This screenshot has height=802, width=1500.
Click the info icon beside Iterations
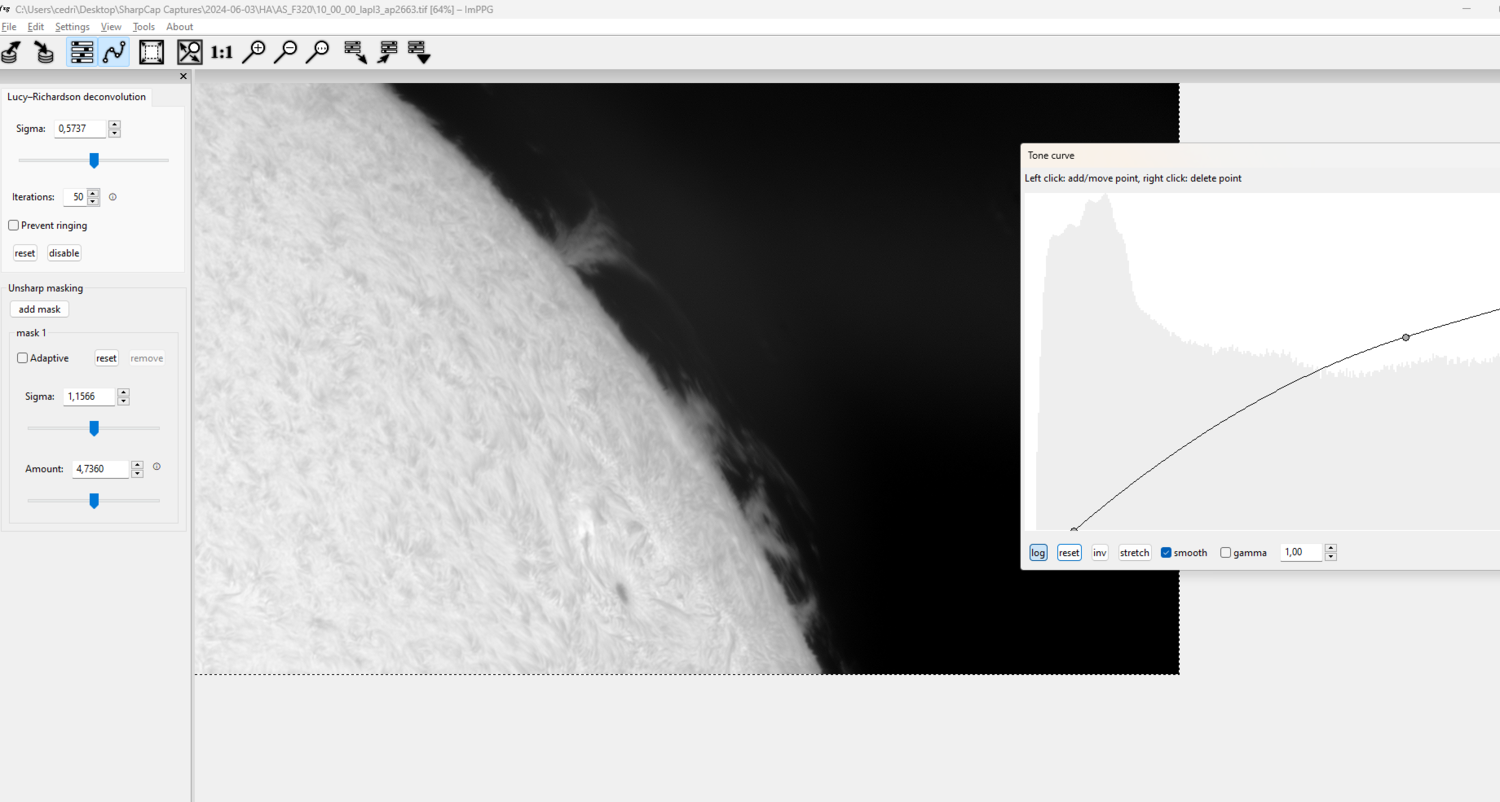pyautogui.click(x=112, y=197)
